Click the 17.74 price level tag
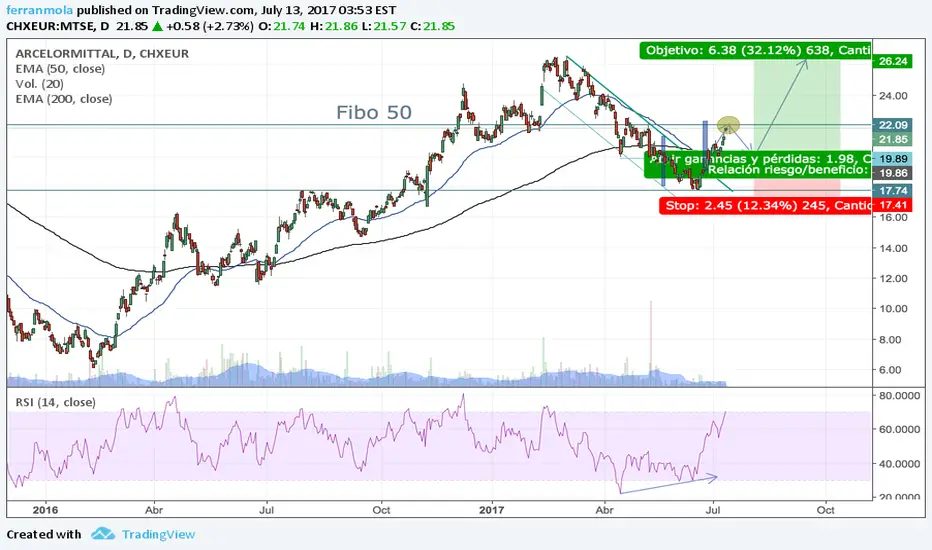Screen dimensions: 932x550 [x=892, y=191]
